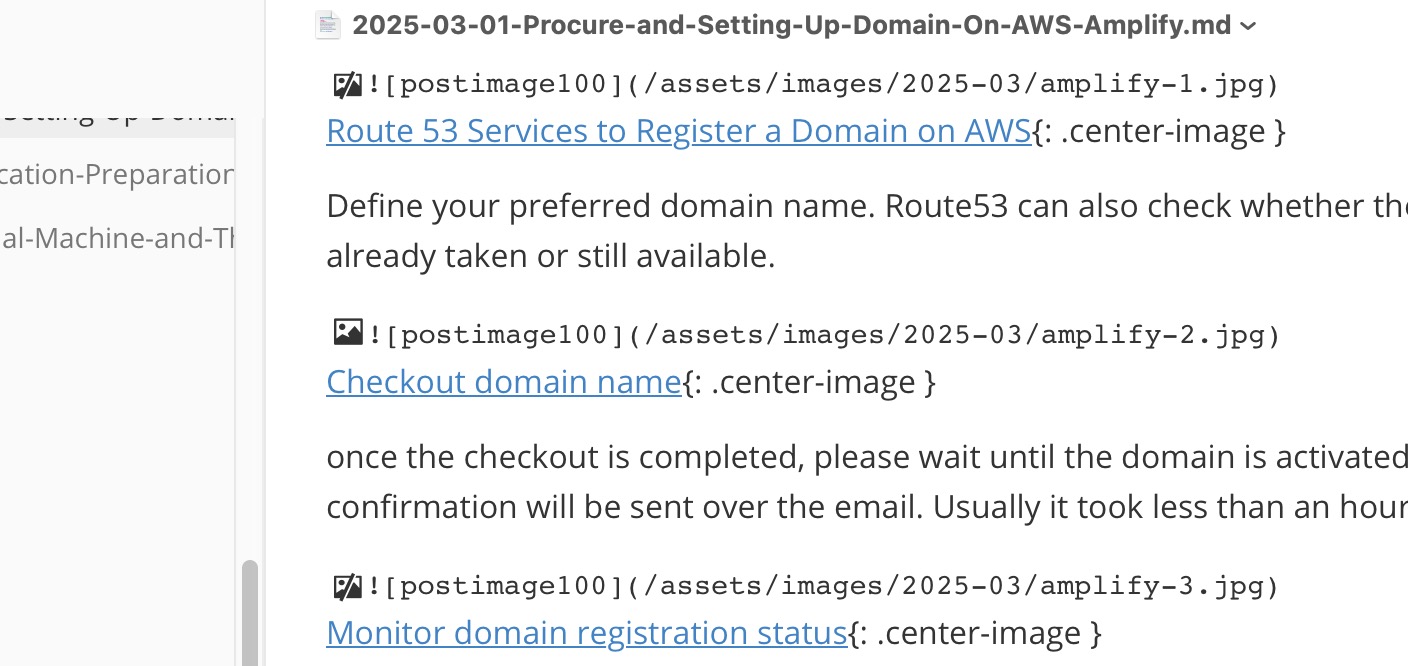The image size is (1408, 666).
Task: Select the cation-Preparation item in sidebar
Action: pyautogui.click(x=117, y=175)
